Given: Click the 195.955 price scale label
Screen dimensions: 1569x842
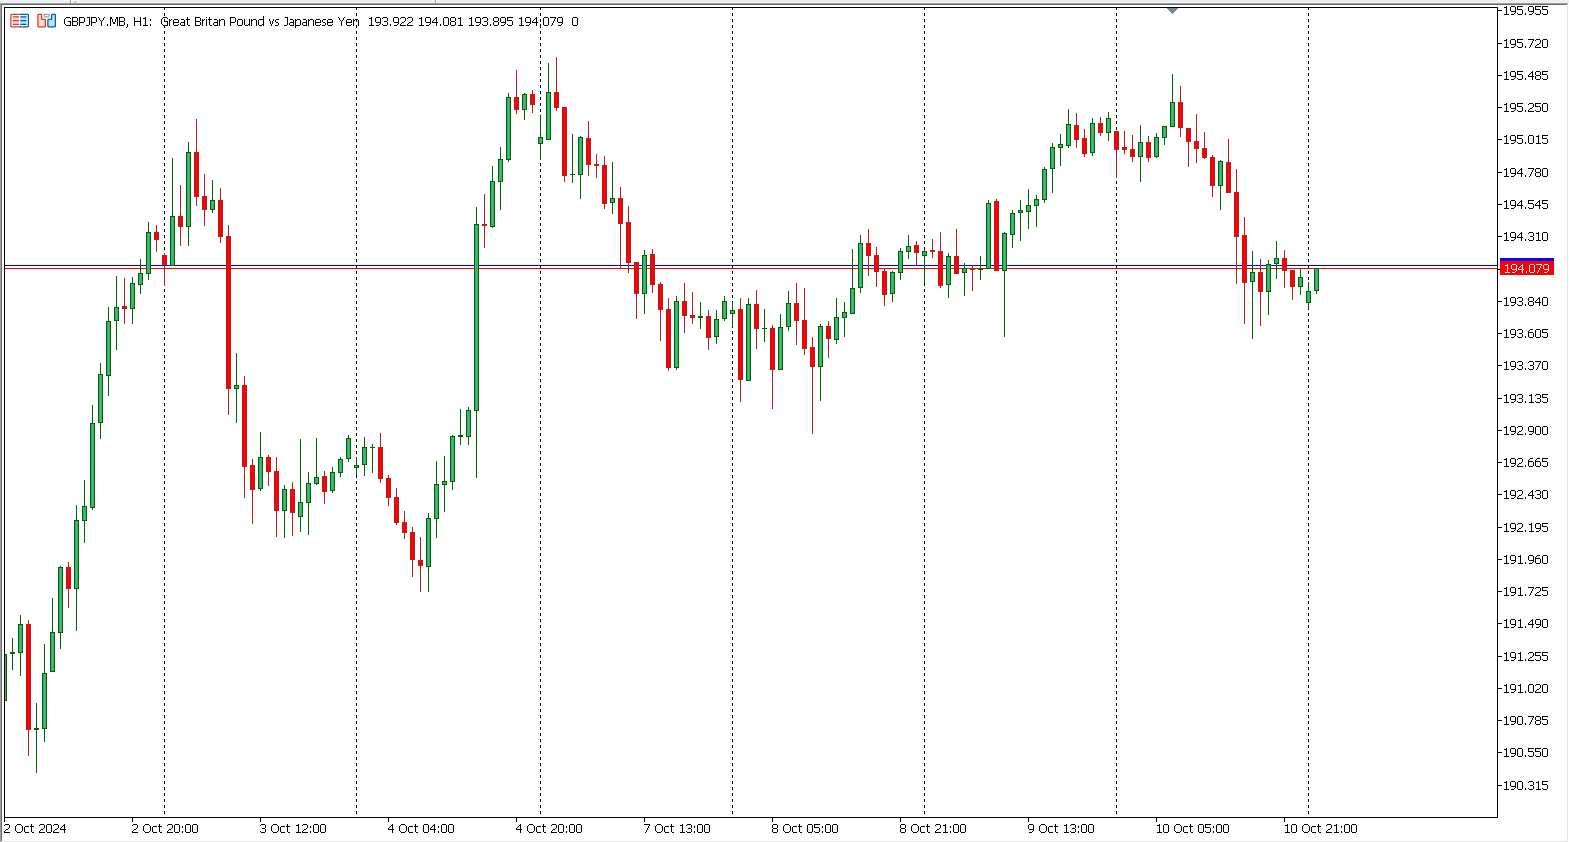Looking at the screenshot, I should (1526, 11).
